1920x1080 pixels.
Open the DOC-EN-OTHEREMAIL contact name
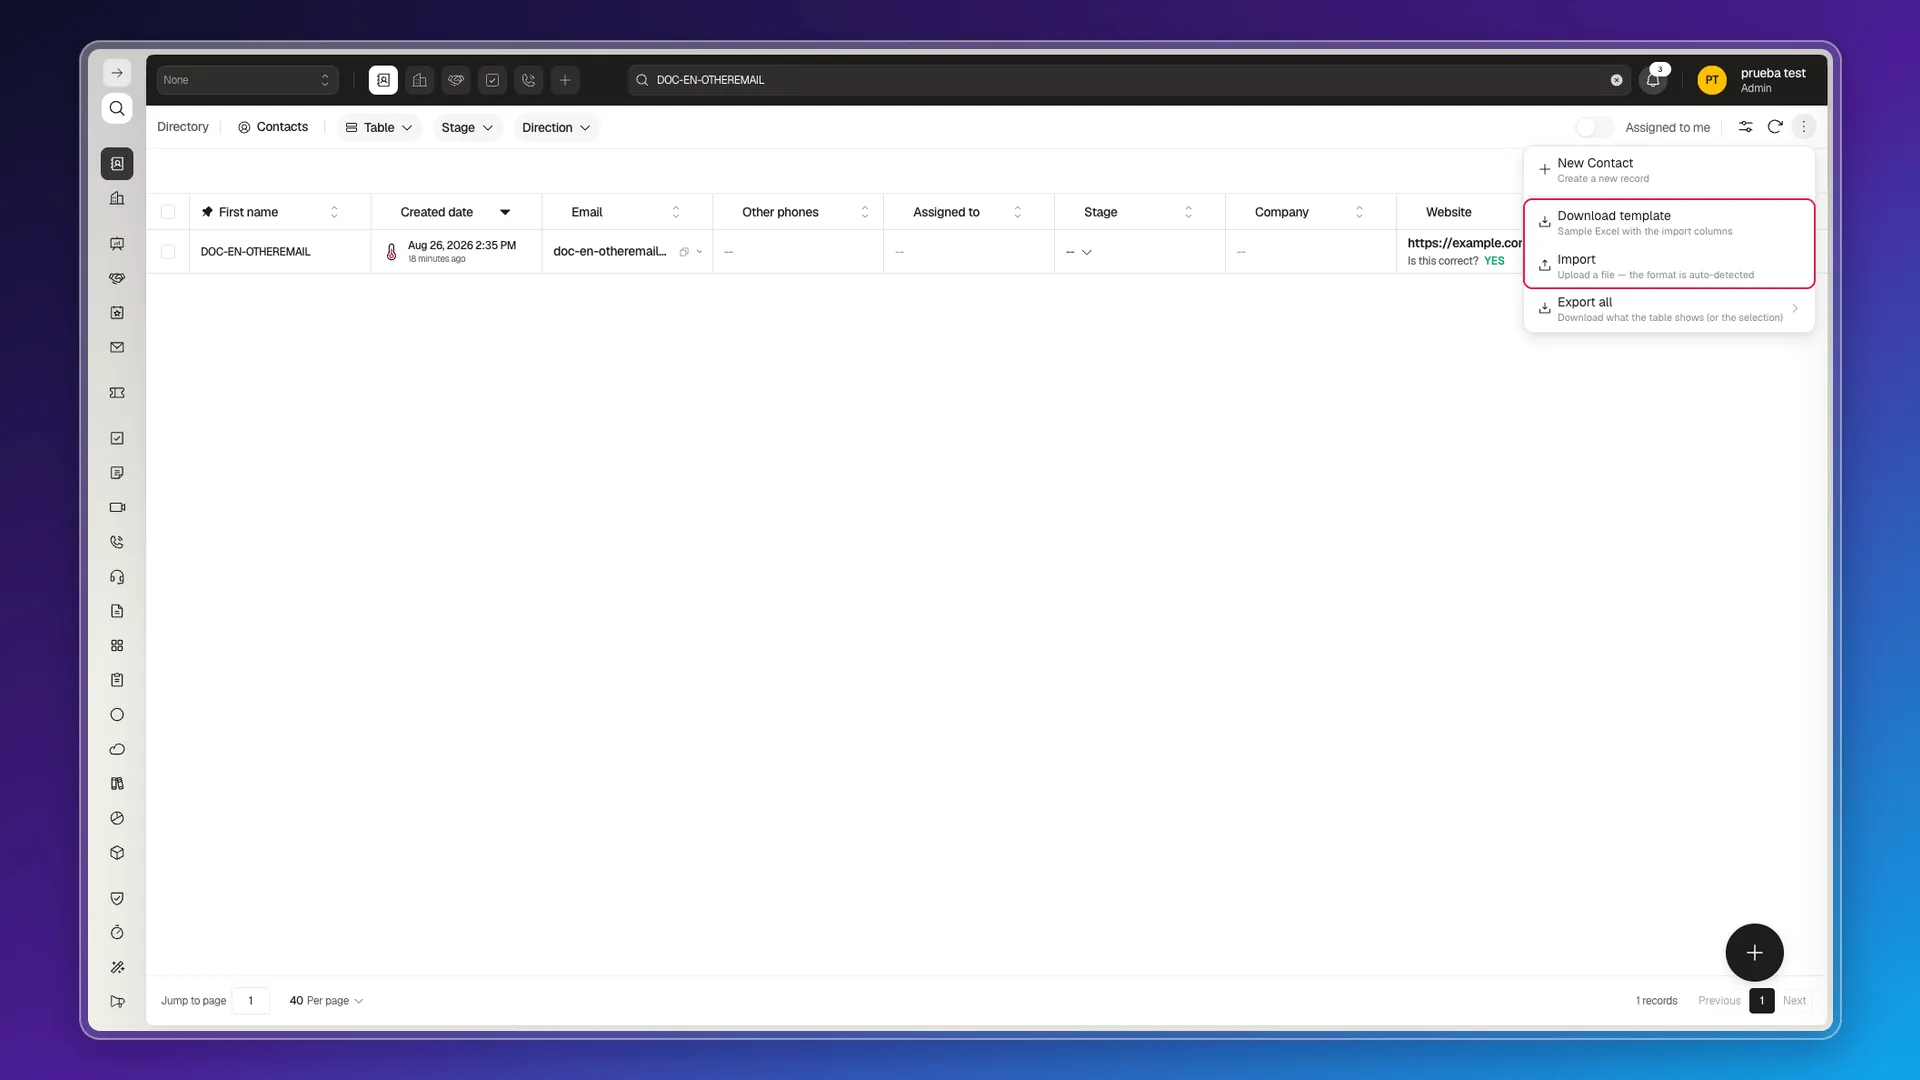[256, 252]
